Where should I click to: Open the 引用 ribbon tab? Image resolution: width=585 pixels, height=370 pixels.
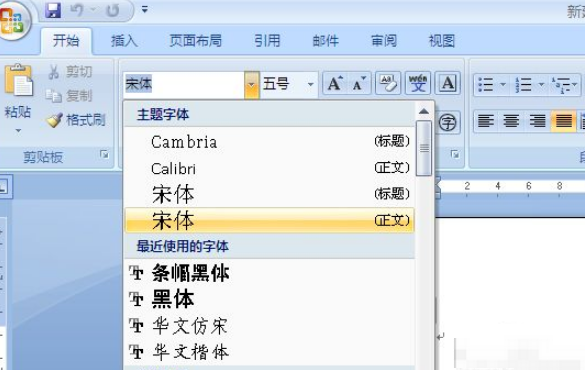click(267, 41)
